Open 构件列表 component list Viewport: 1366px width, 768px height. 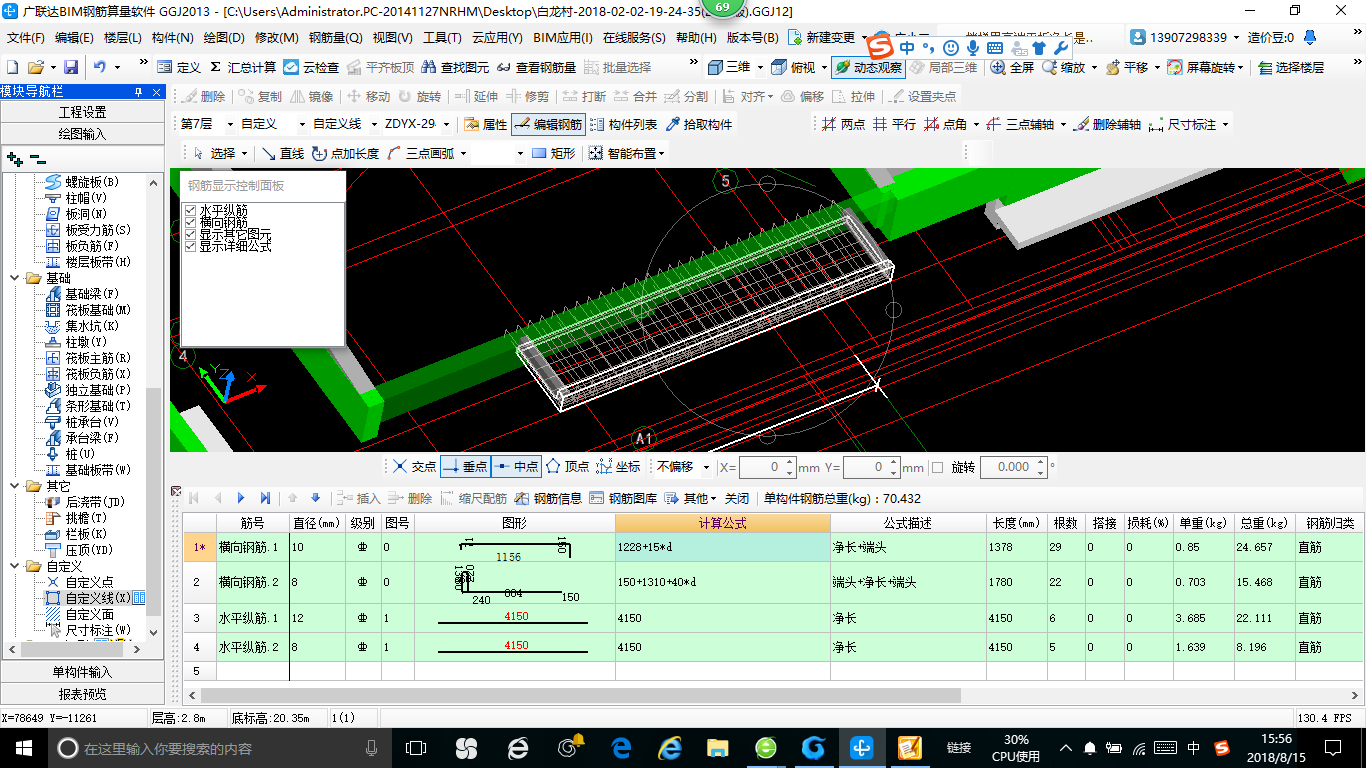coord(624,124)
